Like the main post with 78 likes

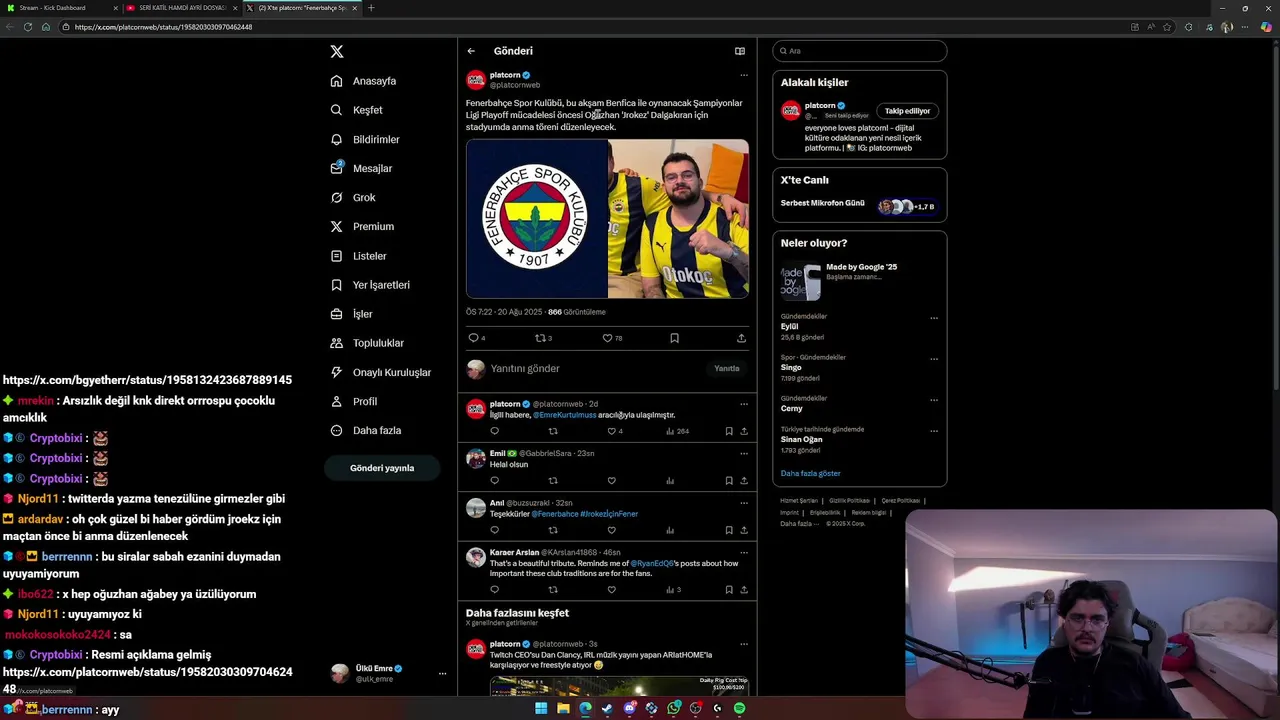(x=607, y=338)
